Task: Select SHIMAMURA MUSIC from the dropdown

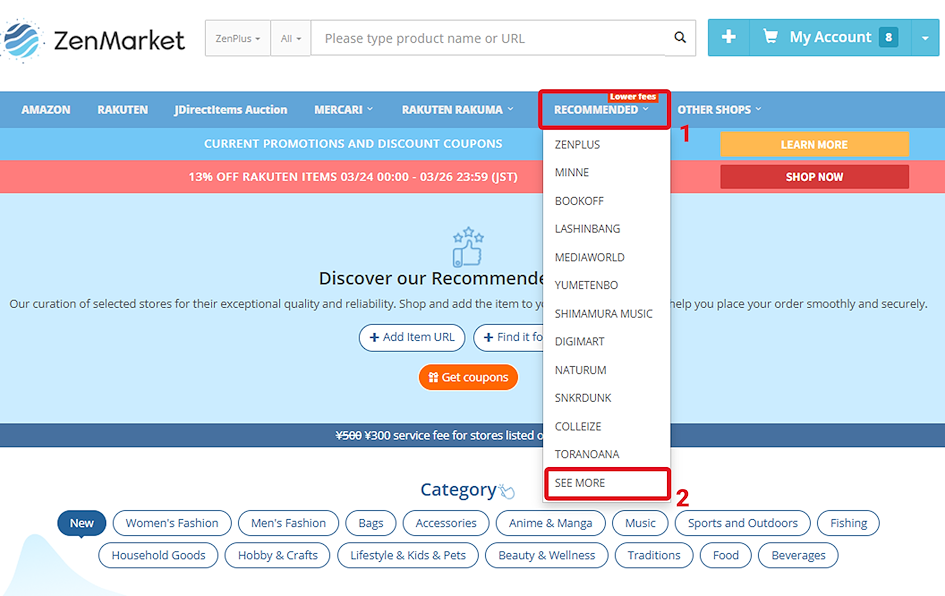Action: (x=606, y=313)
